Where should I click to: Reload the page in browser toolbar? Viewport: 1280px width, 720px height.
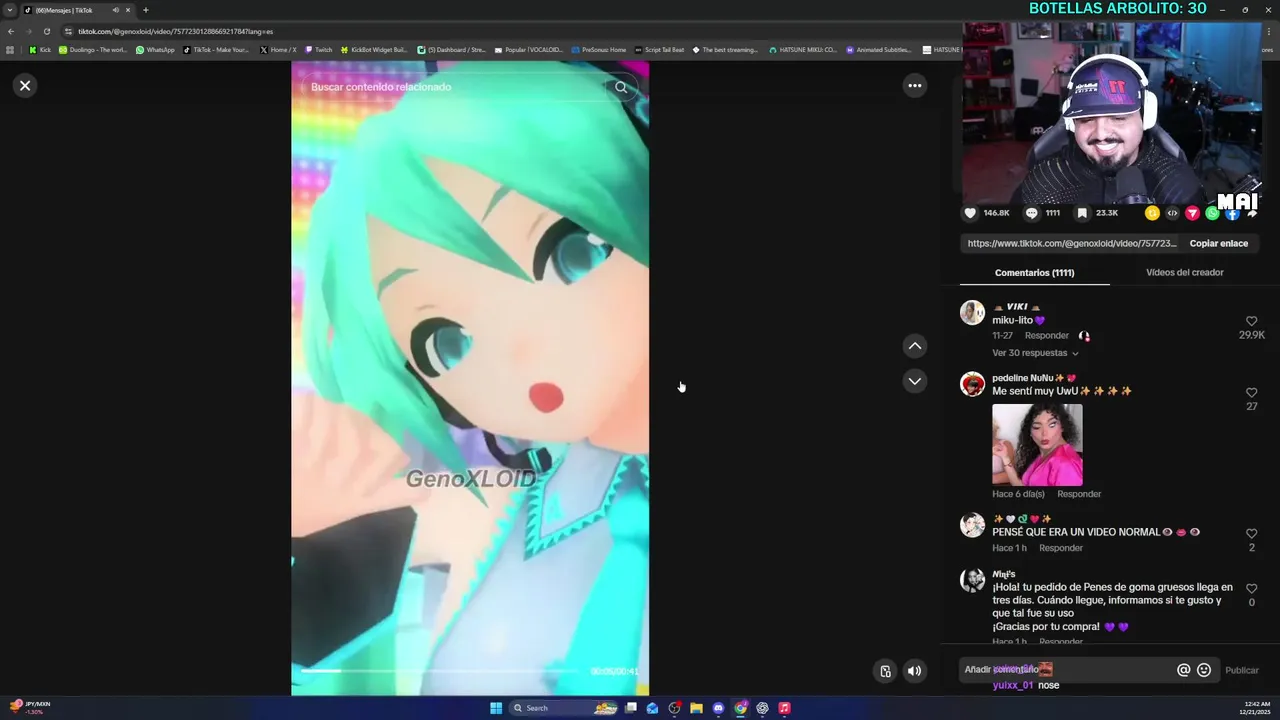click(46, 31)
